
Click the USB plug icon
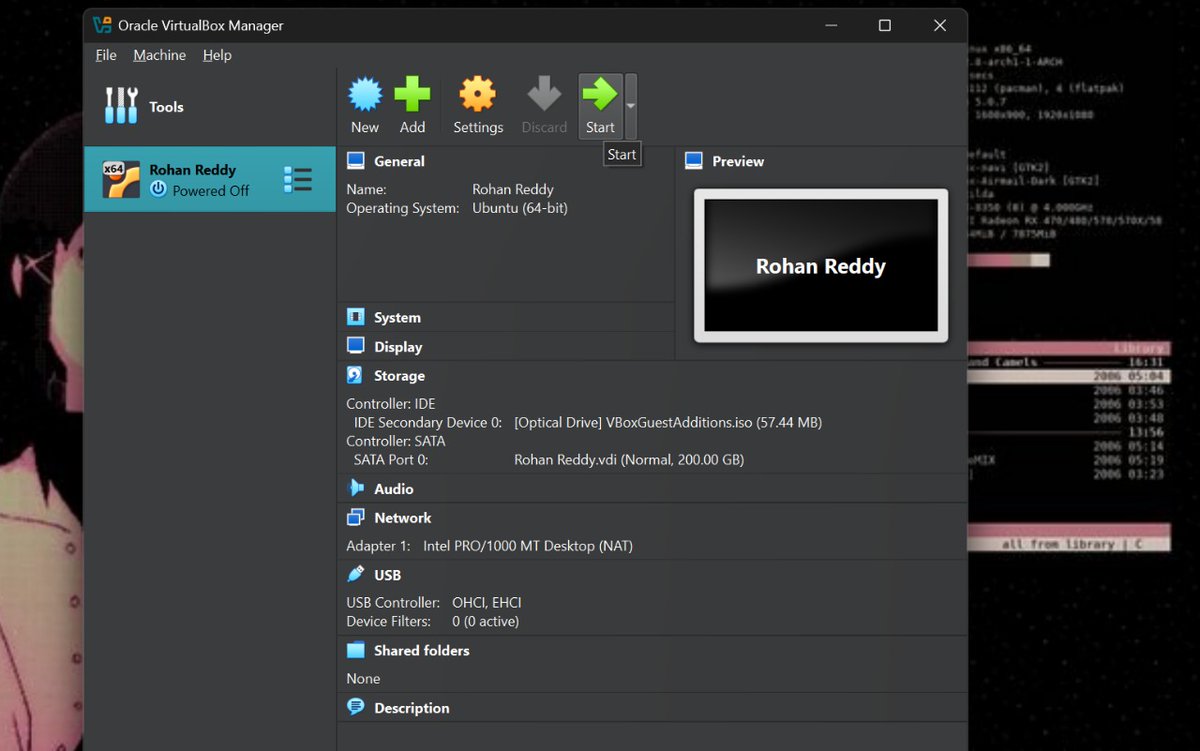356,574
